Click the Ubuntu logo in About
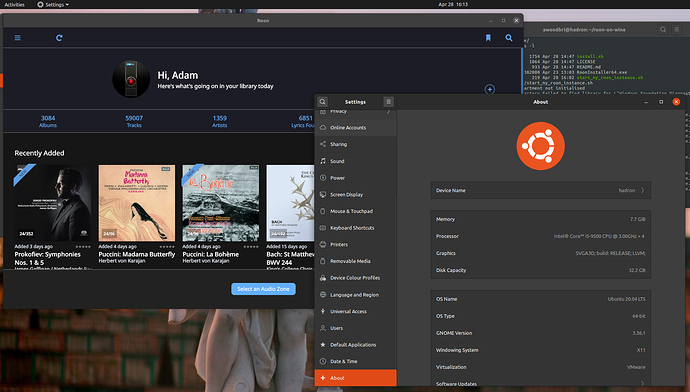This screenshot has width=690, height=392. 540,146
